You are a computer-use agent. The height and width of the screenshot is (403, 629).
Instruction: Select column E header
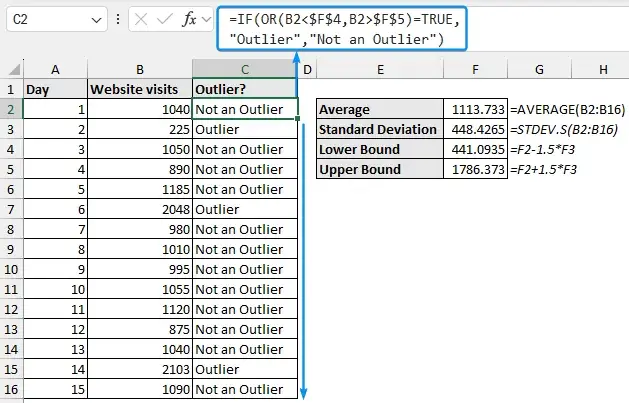coord(380,69)
